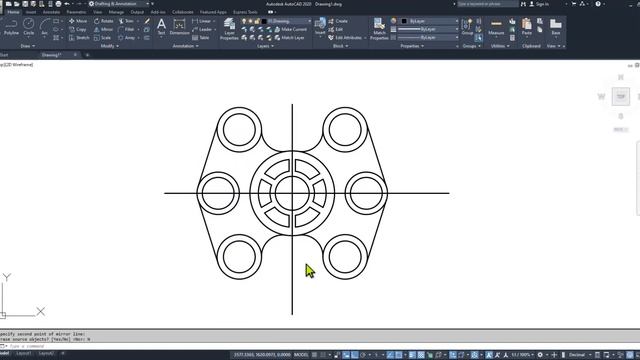The width and height of the screenshot is (640, 360).
Task: Select the Circle tool
Action: point(29,27)
